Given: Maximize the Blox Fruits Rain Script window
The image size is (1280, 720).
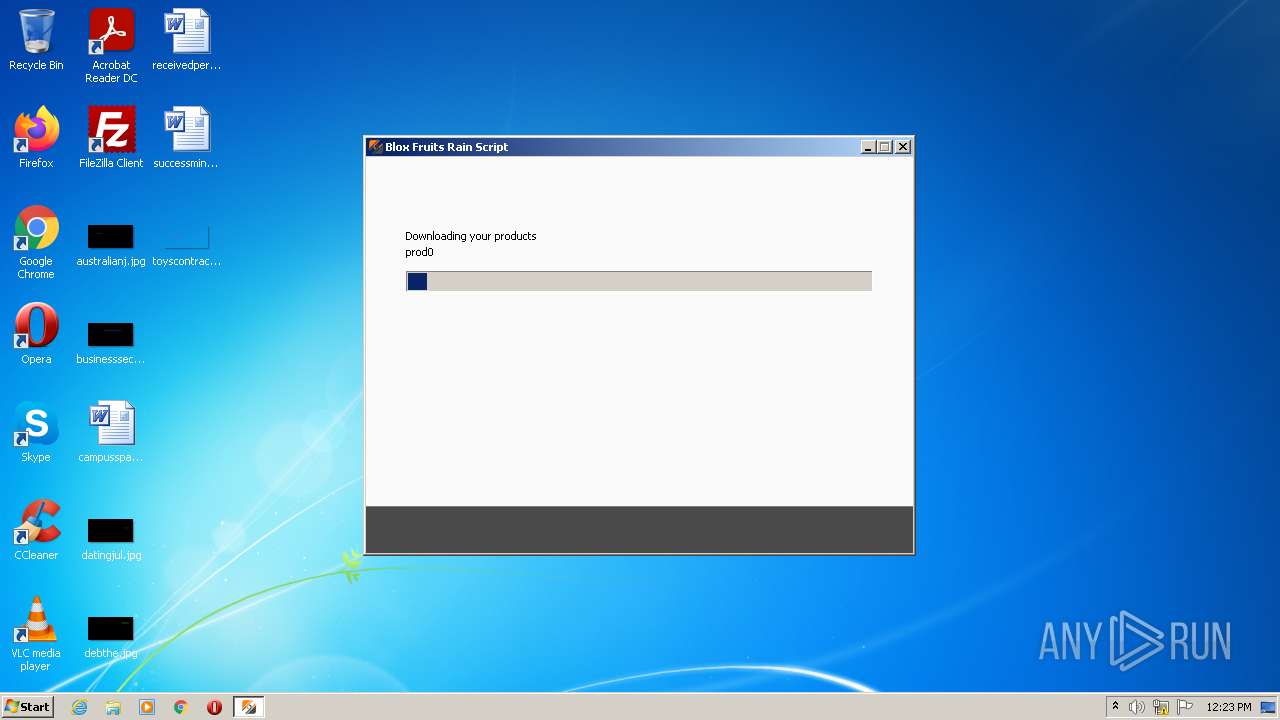Looking at the screenshot, I should (x=885, y=147).
